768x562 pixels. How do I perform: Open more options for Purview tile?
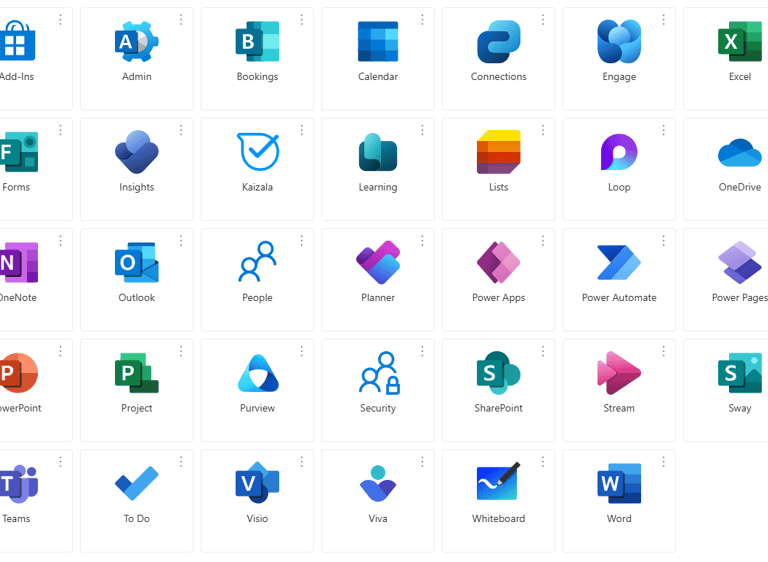point(302,351)
